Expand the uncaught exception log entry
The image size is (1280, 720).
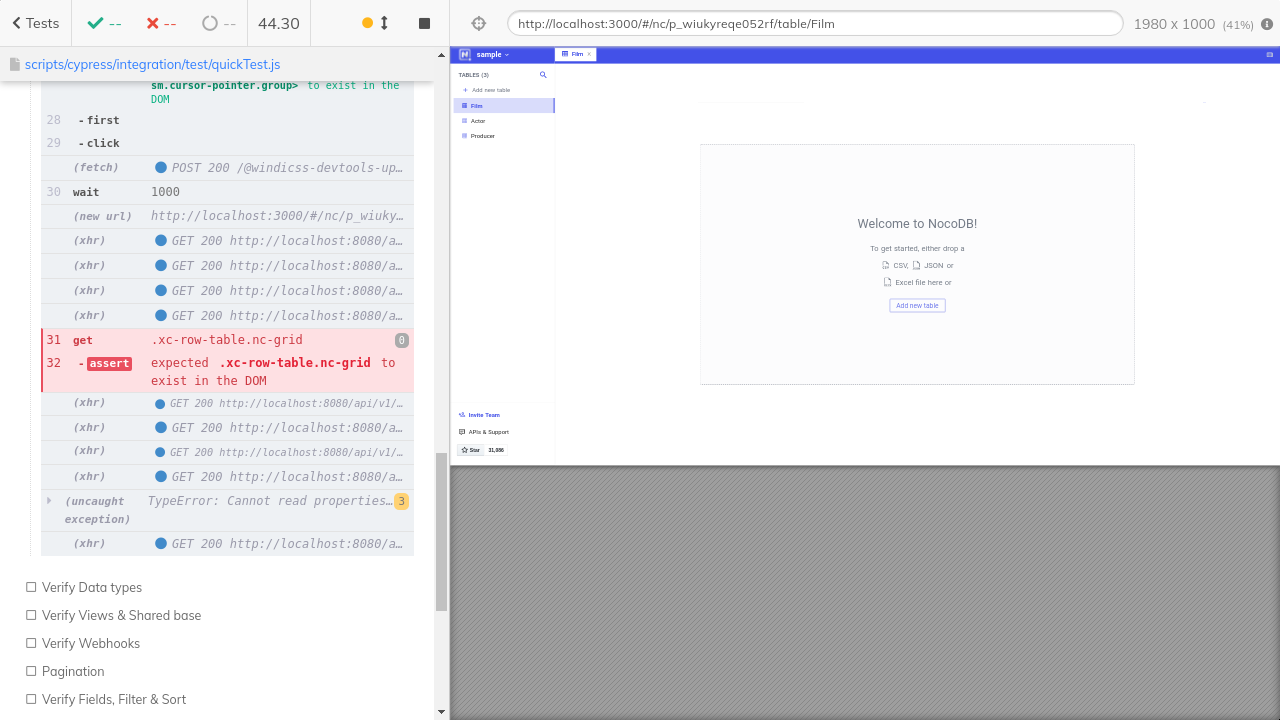coord(49,500)
